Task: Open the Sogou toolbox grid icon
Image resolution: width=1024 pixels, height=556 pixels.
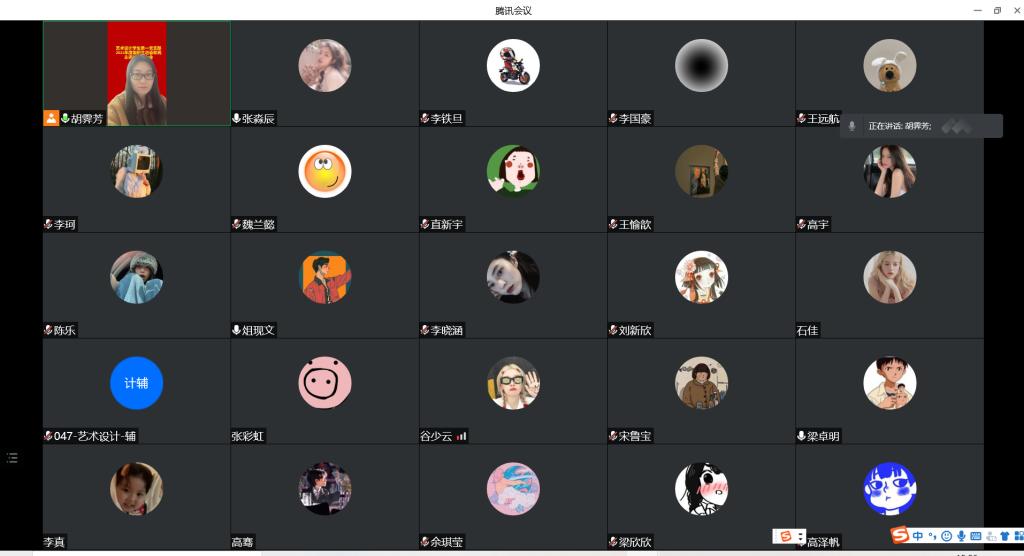Action: pos(1019,536)
